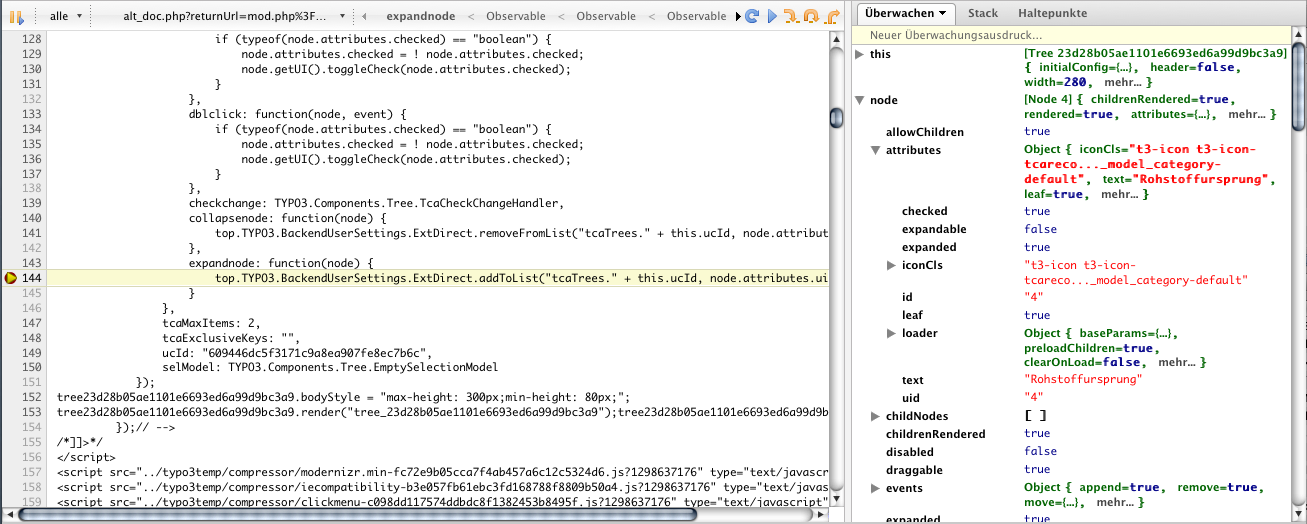The width and height of the screenshot is (1307, 524).
Task: Expand the 'loader' object
Action: pos(891,333)
